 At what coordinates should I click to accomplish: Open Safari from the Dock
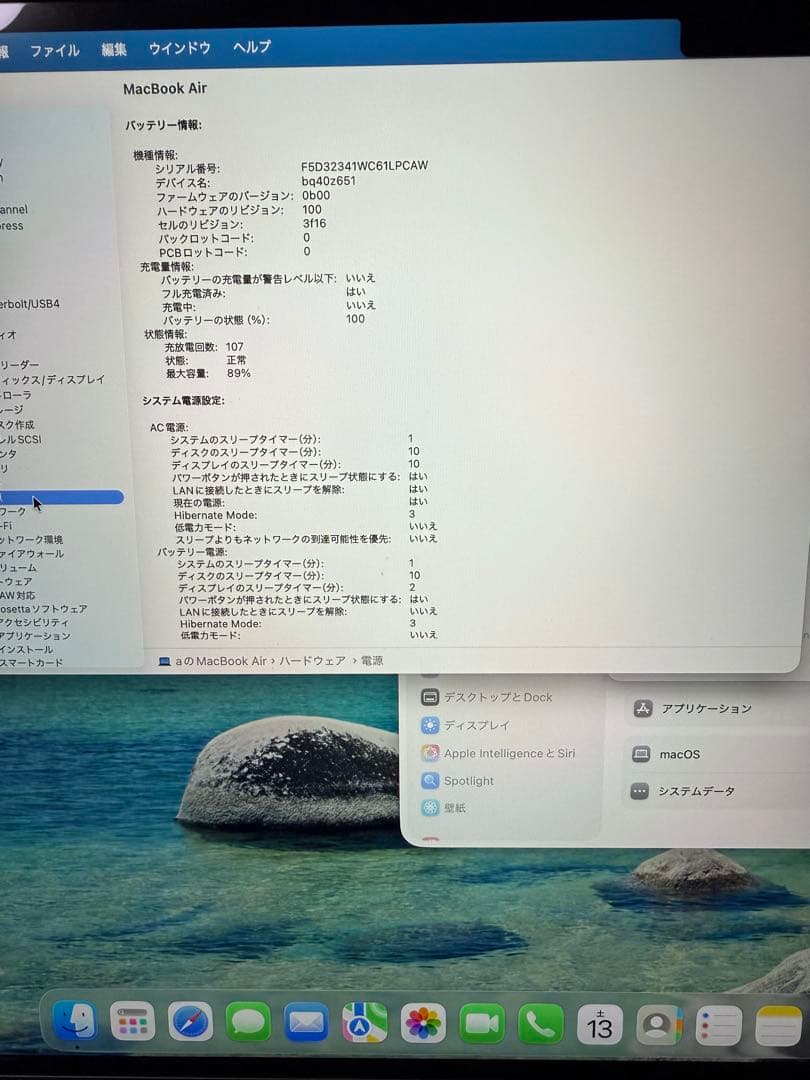(190, 1022)
